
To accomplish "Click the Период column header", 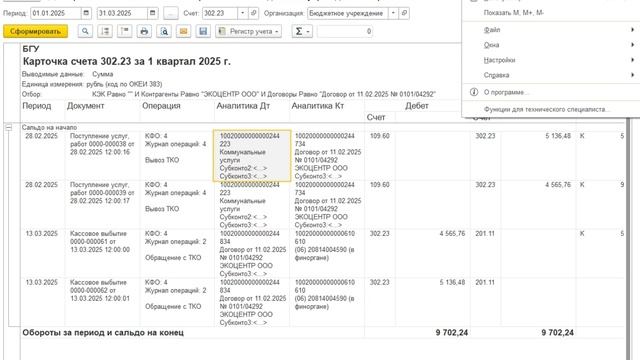I will pyautogui.click(x=37, y=106).
